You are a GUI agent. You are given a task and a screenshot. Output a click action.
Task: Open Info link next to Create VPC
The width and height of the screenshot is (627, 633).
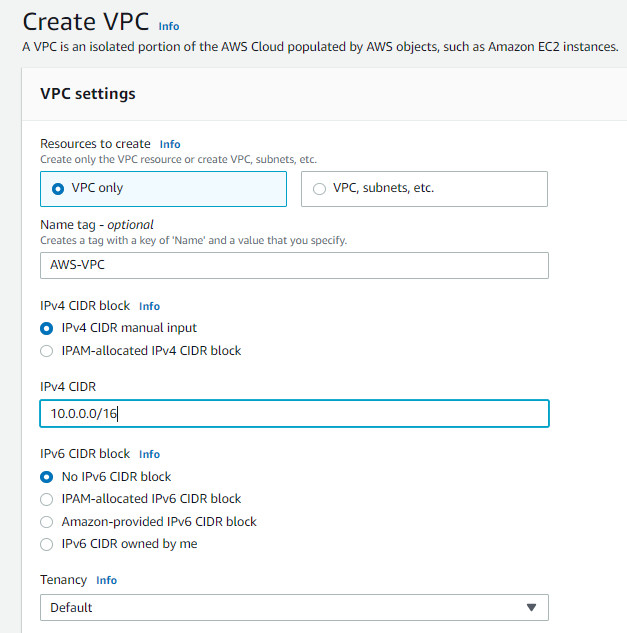[169, 26]
